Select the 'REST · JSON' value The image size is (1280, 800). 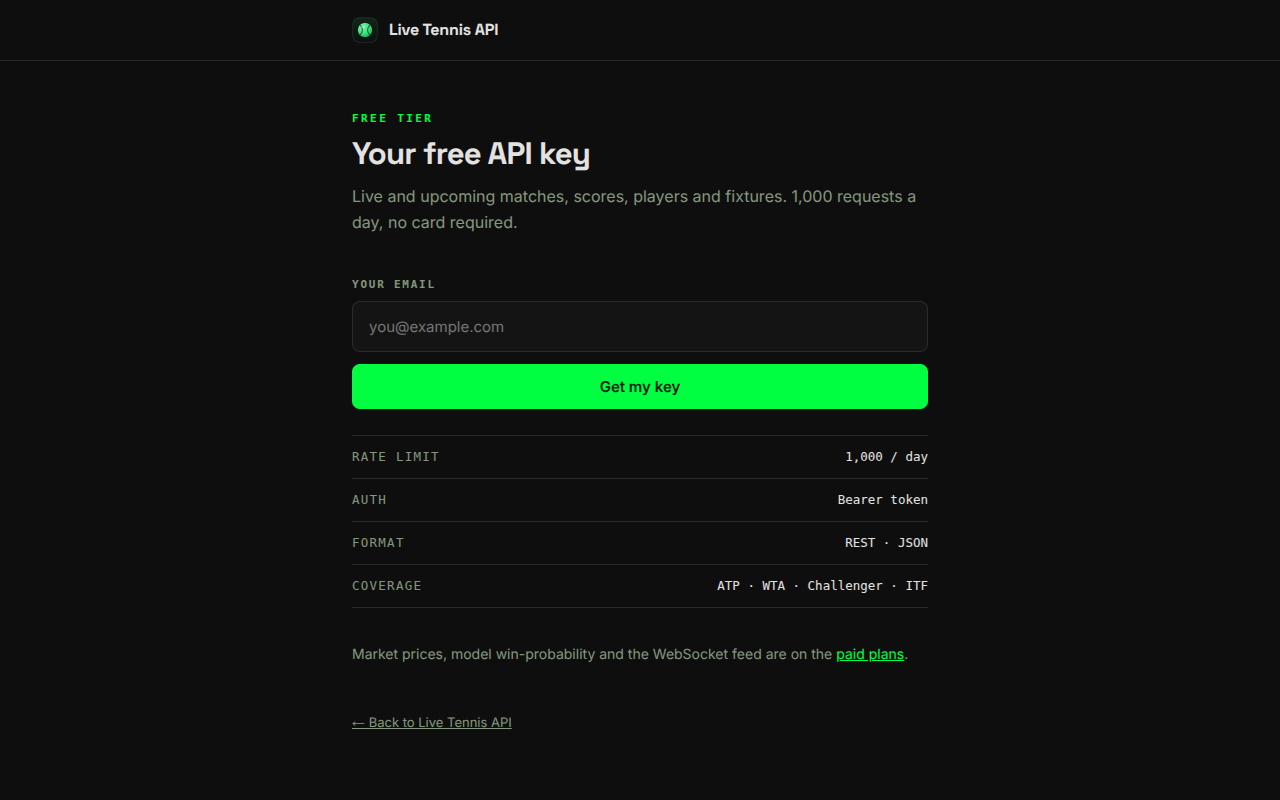[x=886, y=543]
